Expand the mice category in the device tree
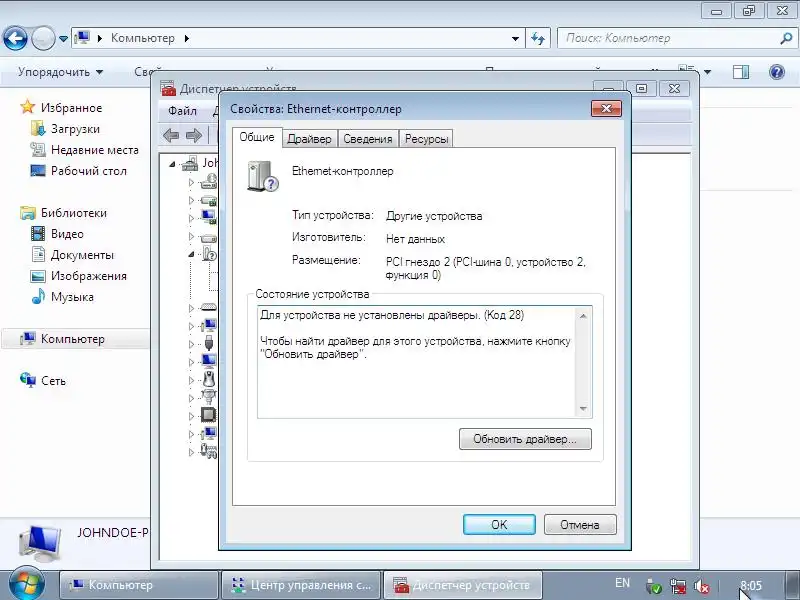This screenshot has width=800, height=600. pos(191,380)
